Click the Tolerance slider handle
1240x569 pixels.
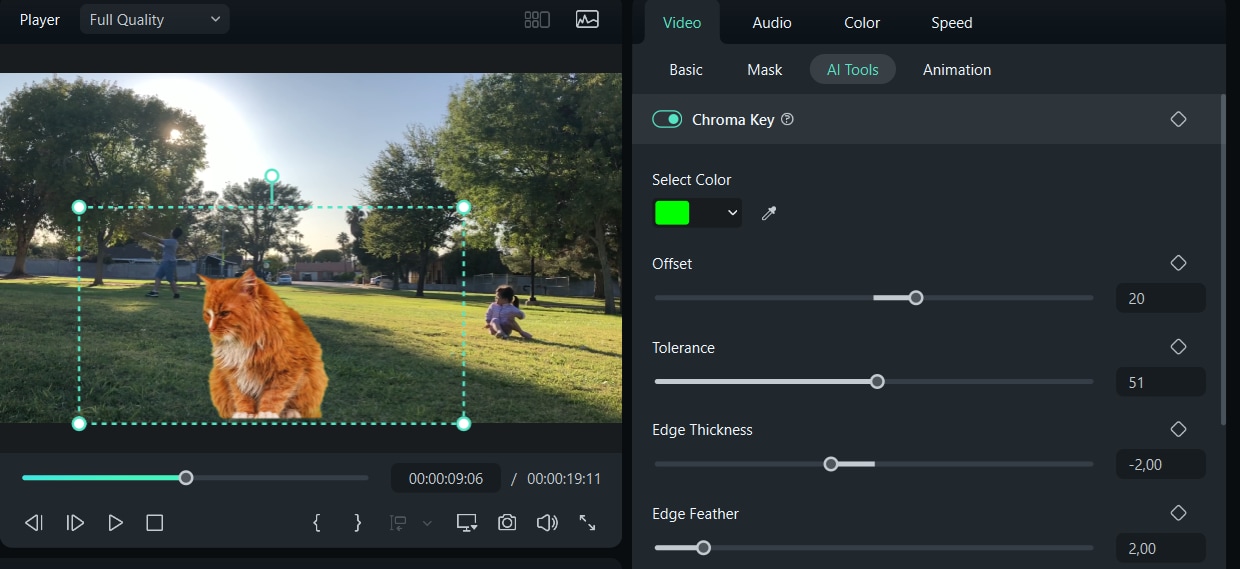[877, 381]
